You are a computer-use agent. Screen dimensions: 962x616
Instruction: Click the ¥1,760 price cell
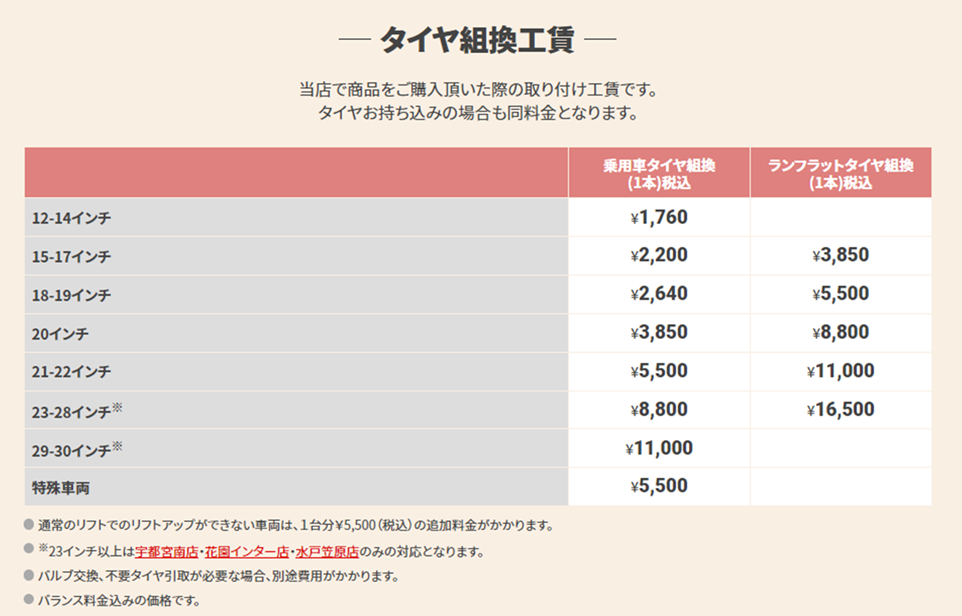(659, 217)
